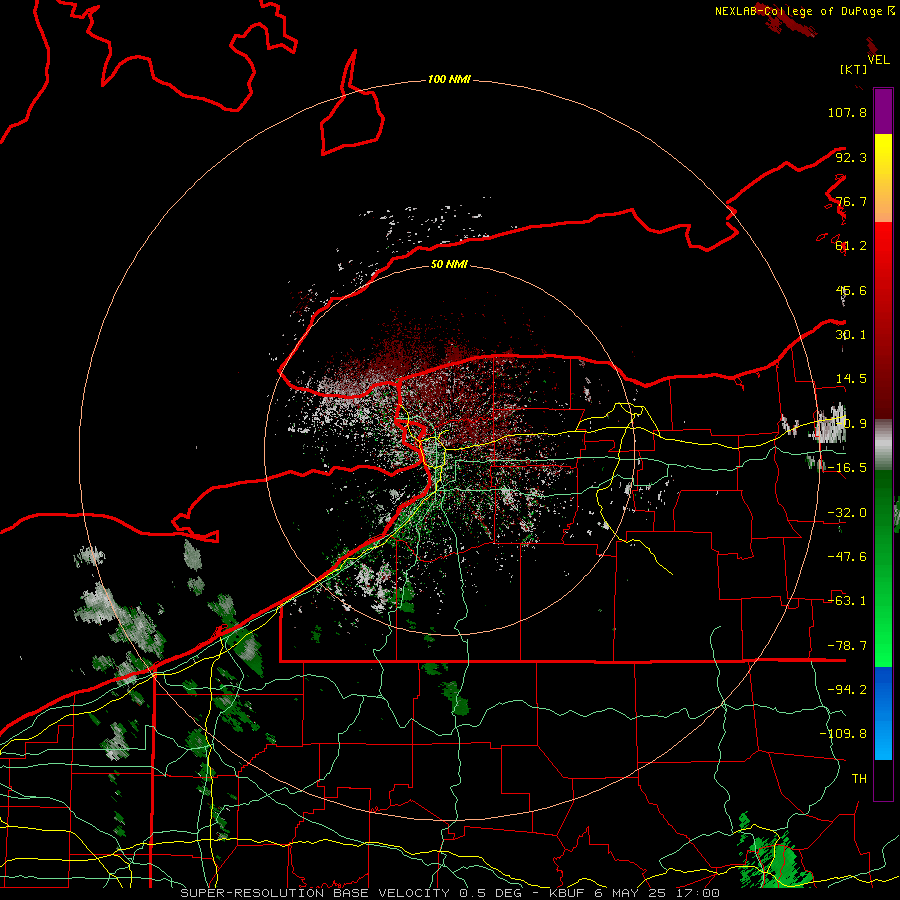Click the red segment of color bar
The image size is (900, 900).
pyautogui.click(x=883, y=320)
